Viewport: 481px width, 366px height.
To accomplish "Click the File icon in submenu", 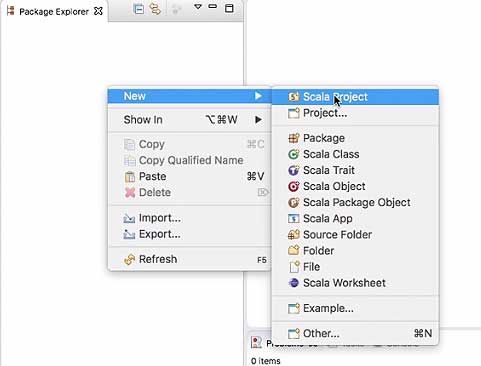I will 294,267.
